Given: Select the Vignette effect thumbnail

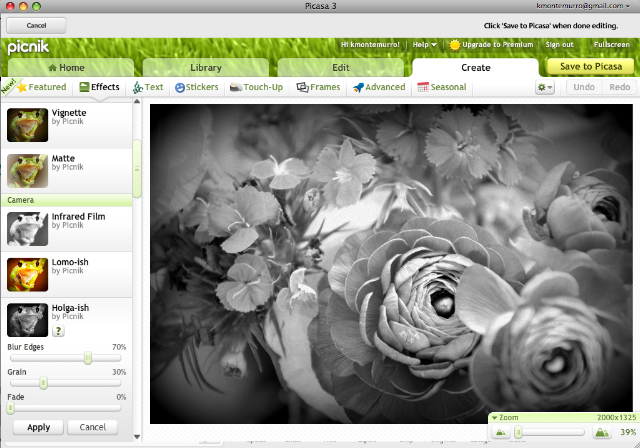Looking at the screenshot, I should click(27, 125).
